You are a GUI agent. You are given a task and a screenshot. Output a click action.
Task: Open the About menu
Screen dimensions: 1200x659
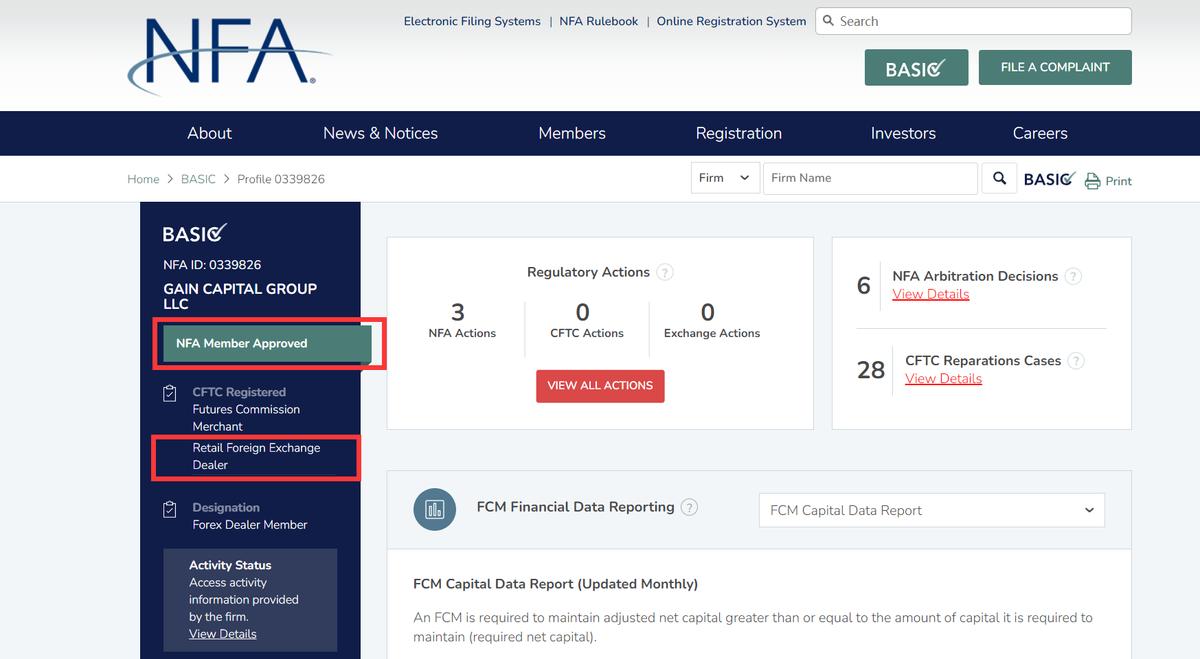coord(209,133)
